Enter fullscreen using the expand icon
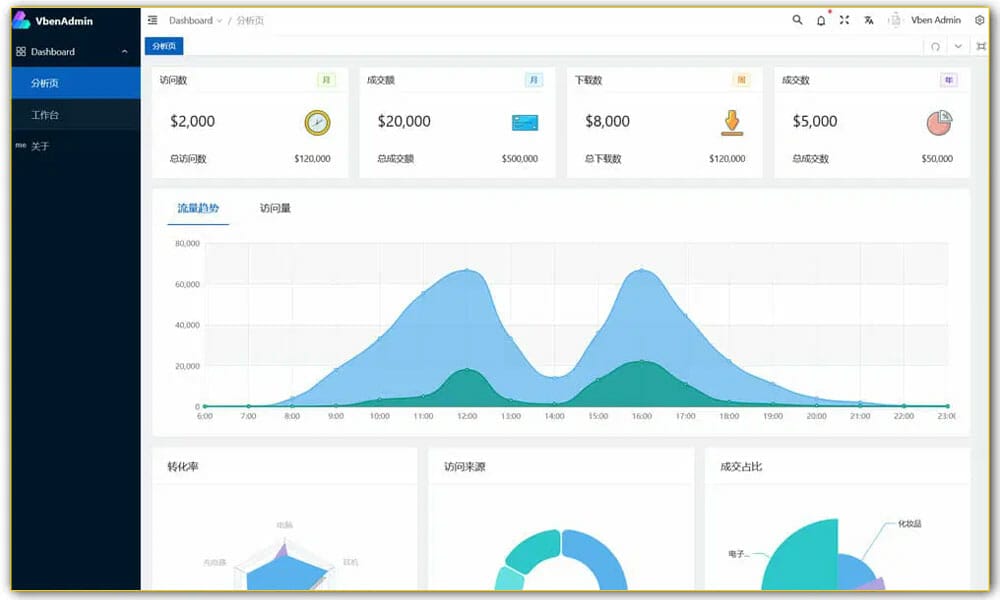 click(x=844, y=19)
